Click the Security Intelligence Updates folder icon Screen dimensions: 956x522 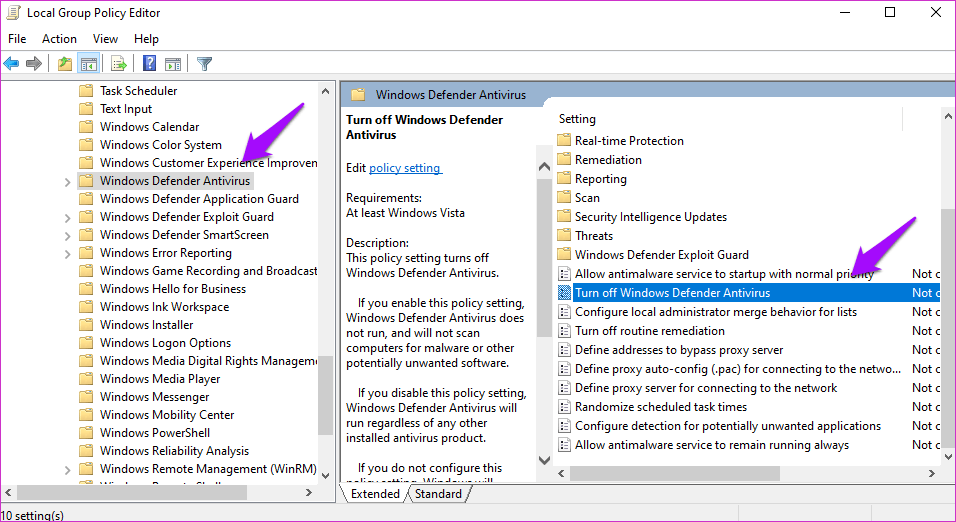point(564,216)
